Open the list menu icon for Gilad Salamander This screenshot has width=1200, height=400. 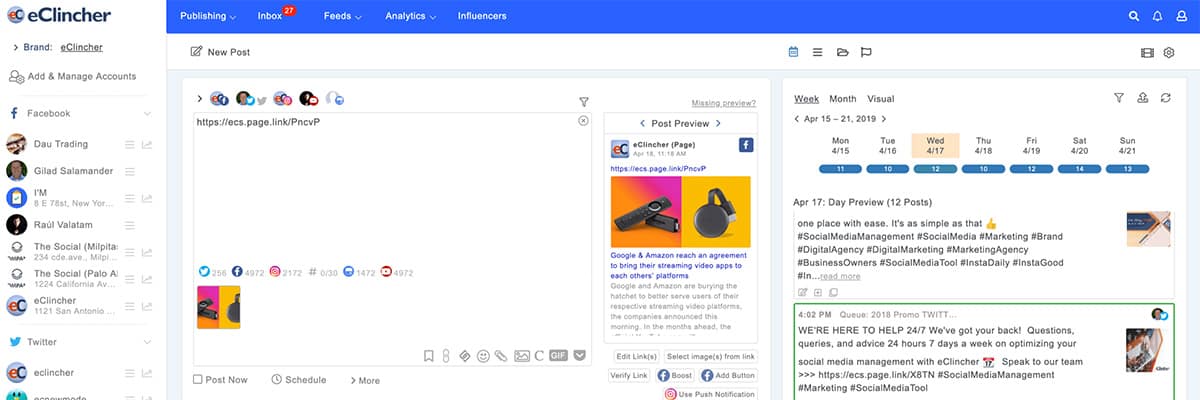click(129, 172)
